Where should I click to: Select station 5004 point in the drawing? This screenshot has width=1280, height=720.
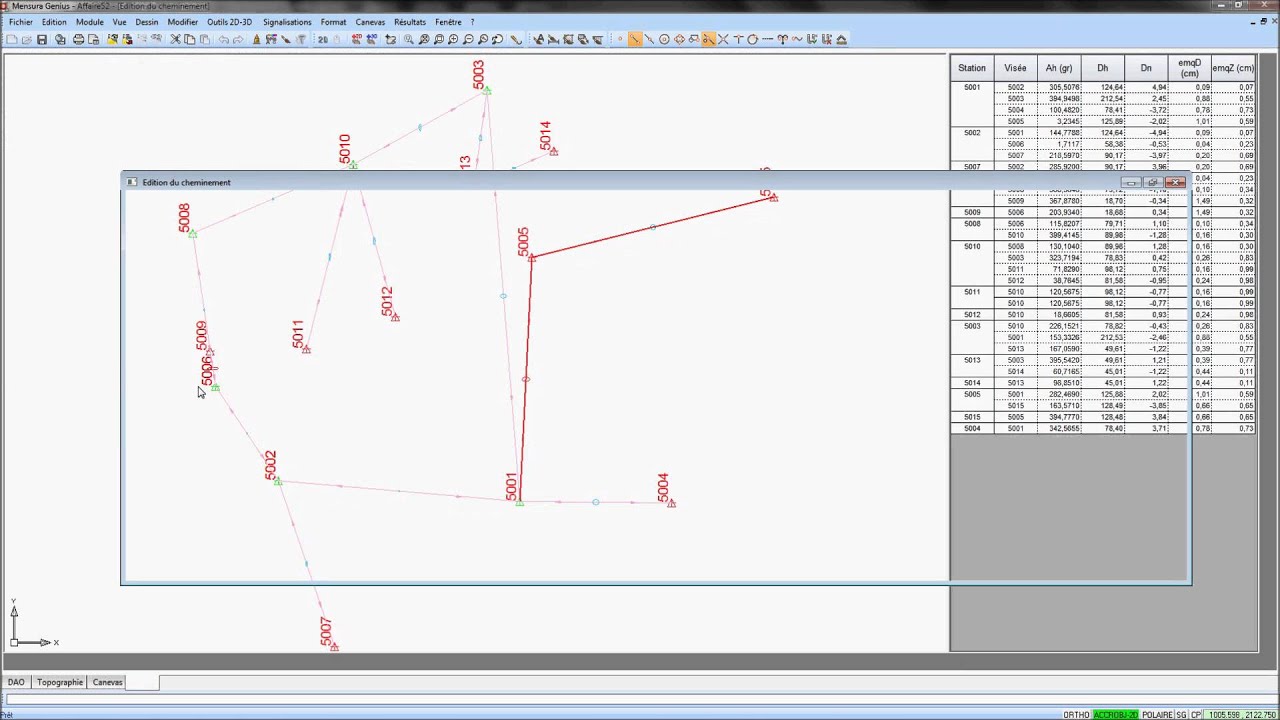pyautogui.click(x=671, y=503)
